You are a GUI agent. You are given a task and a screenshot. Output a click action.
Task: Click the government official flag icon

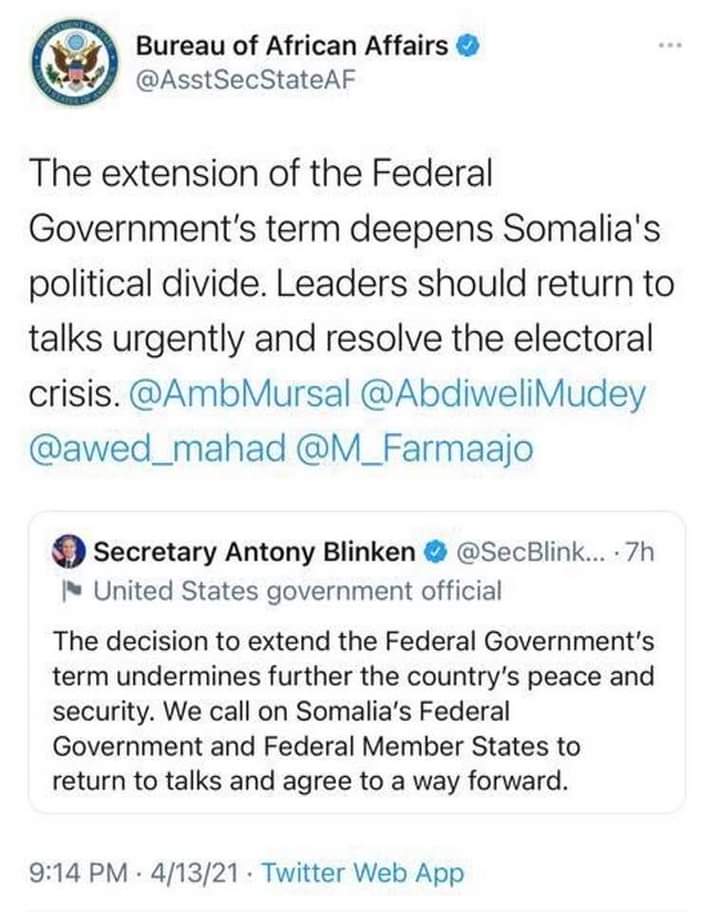click(x=72, y=591)
